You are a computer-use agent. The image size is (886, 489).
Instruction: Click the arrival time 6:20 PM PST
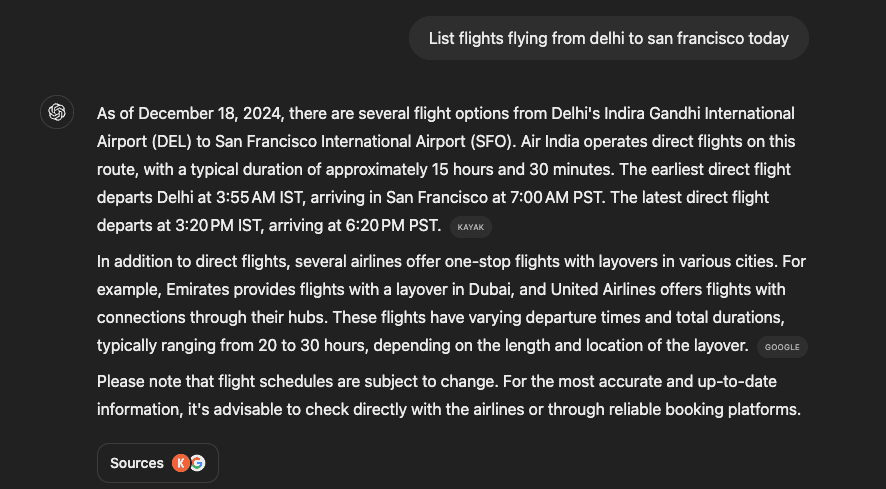(x=392, y=226)
